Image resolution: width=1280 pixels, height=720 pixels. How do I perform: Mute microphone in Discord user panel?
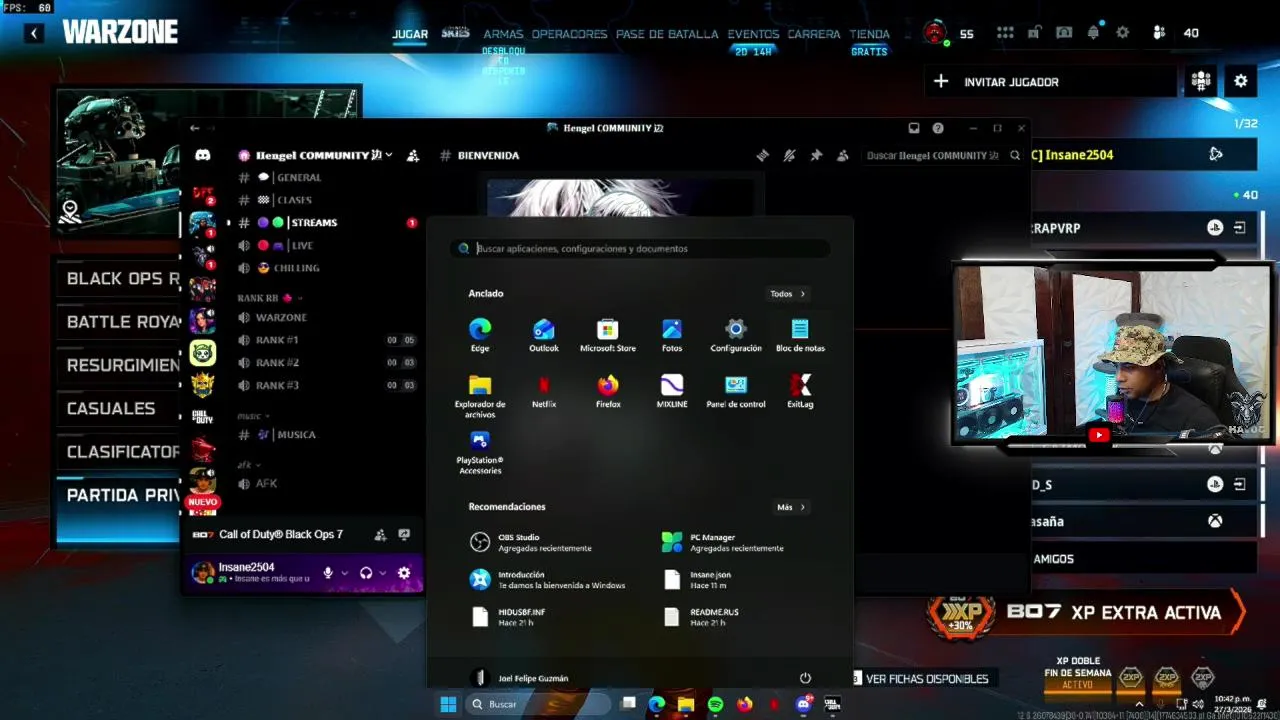[x=327, y=573]
